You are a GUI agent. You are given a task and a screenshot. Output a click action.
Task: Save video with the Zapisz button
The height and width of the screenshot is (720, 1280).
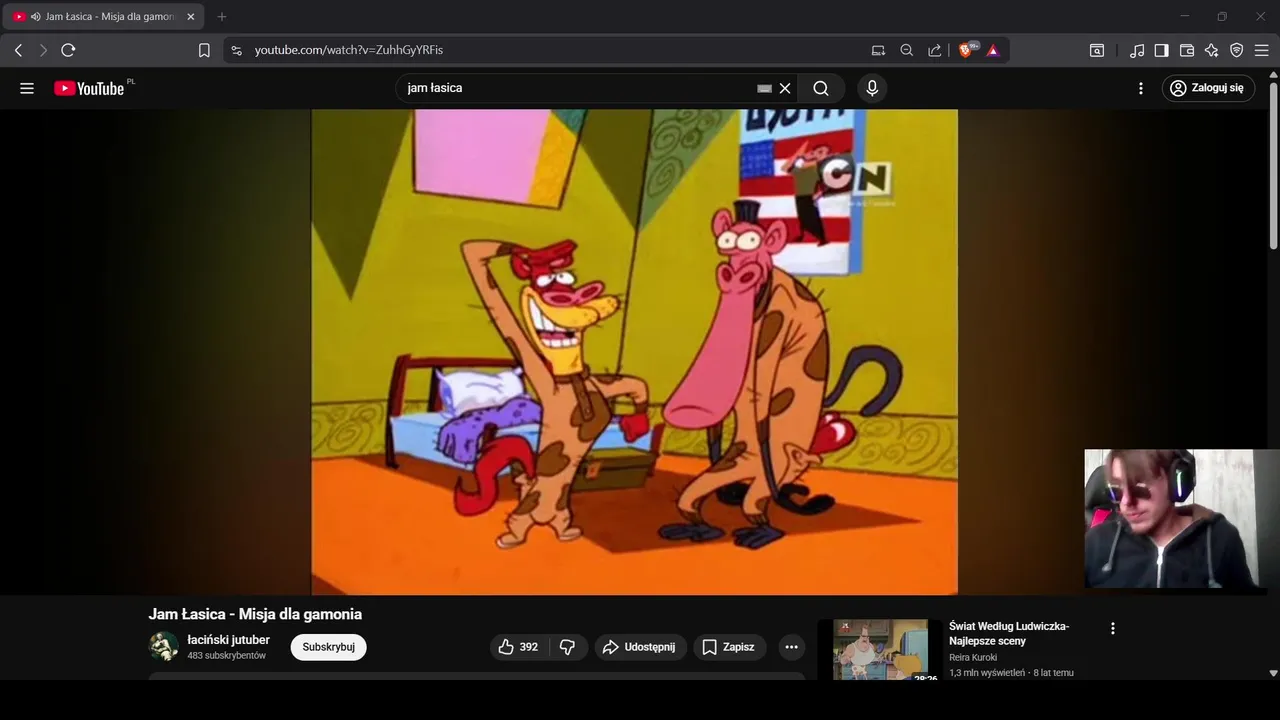[x=728, y=647]
